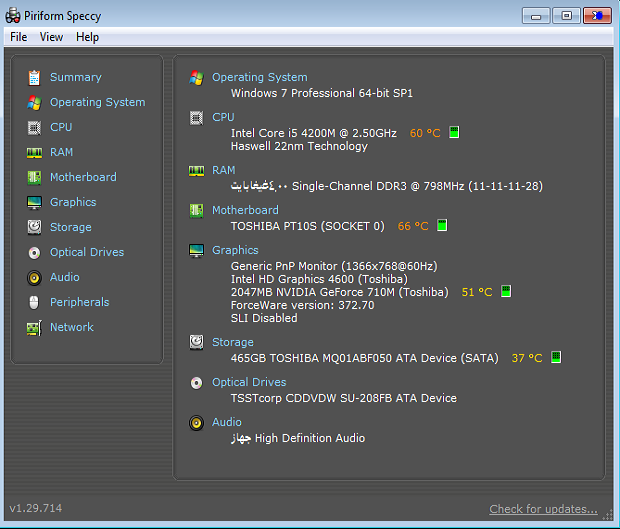Select Operating System in the sidebar
This screenshot has height=529, width=620.
click(97, 102)
